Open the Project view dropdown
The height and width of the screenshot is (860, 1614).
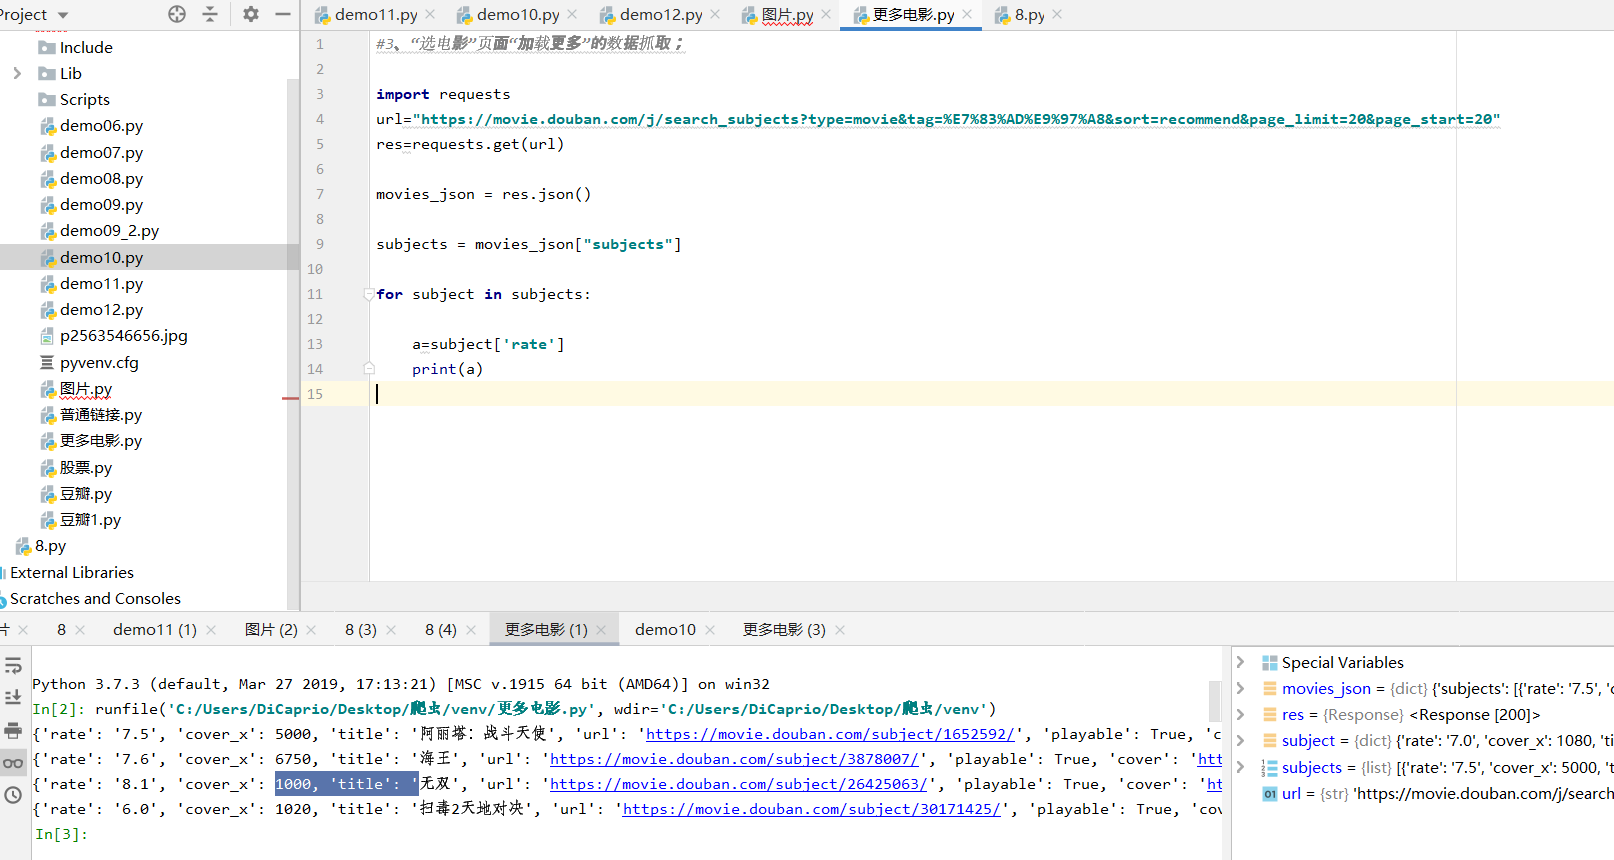coord(63,15)
